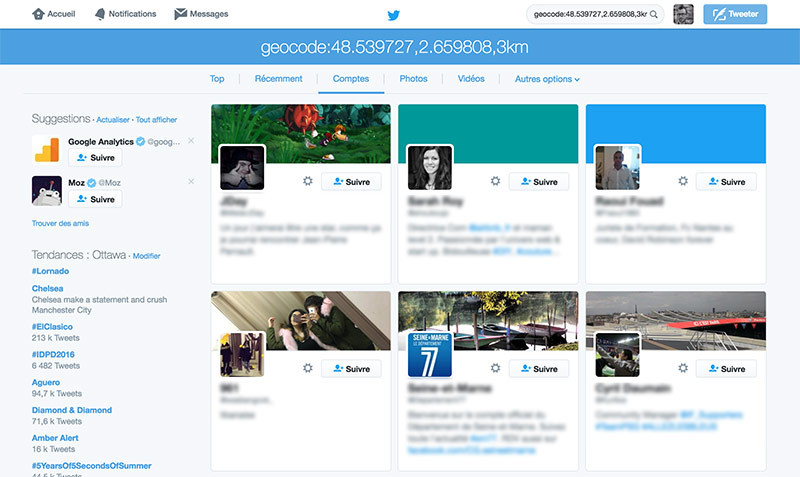
Task: Open avatar on stadium-banner card
Action: pyautogui.click(x=617, y=355)
